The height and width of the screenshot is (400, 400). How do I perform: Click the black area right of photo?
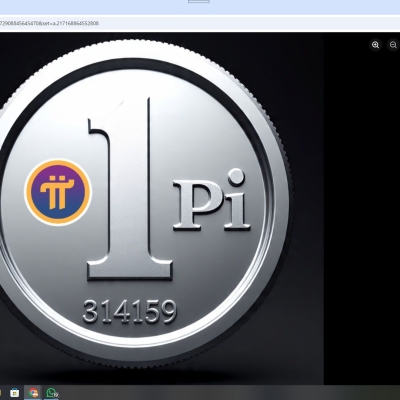[x=362, y=217]
